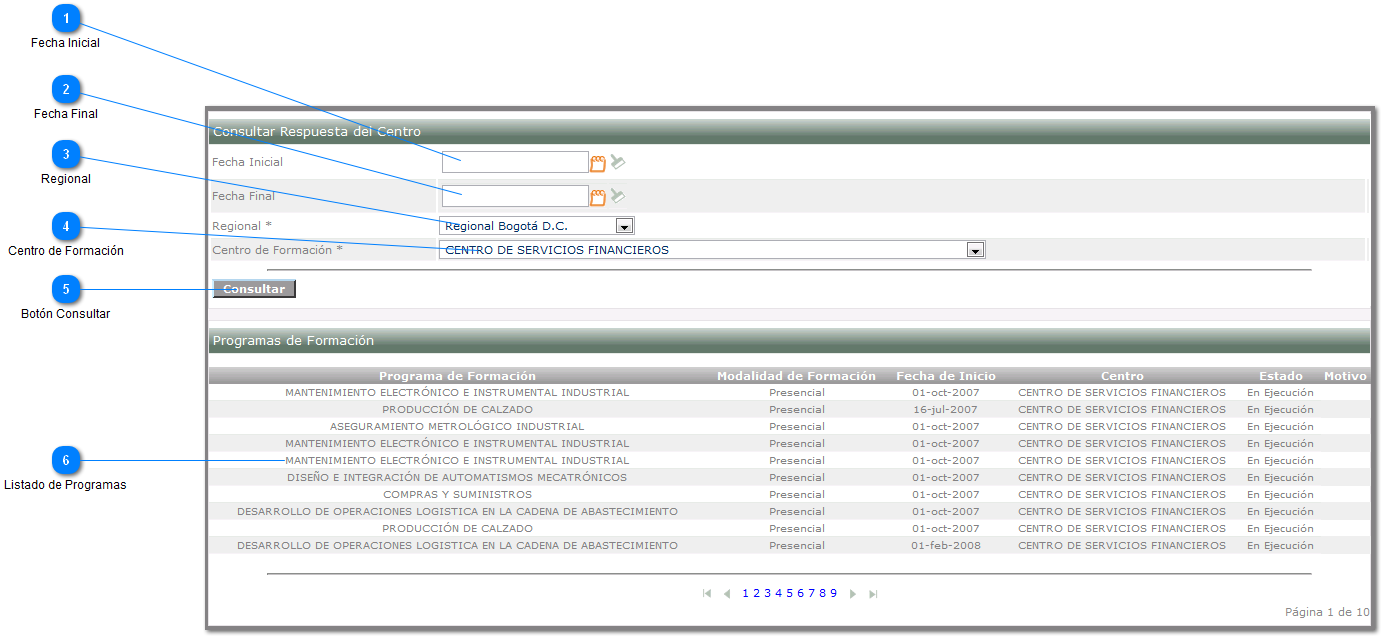Screen dimensions: 1388x643
Task: Go to page 2 of the results
Action: pyautogui.click(x=756, y=593)
